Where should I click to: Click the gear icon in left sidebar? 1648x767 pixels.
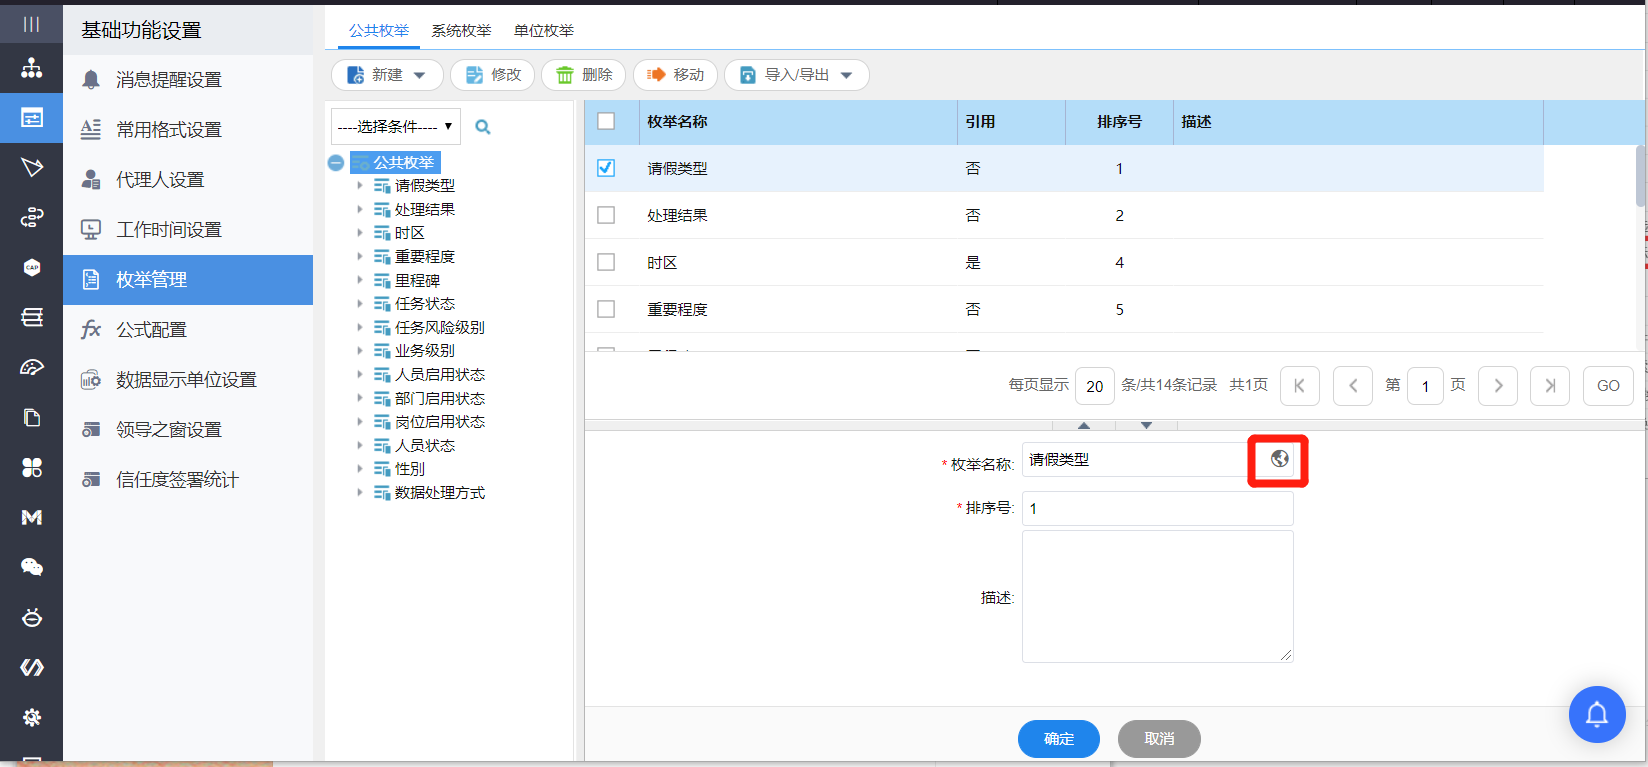tap(32, 717)
